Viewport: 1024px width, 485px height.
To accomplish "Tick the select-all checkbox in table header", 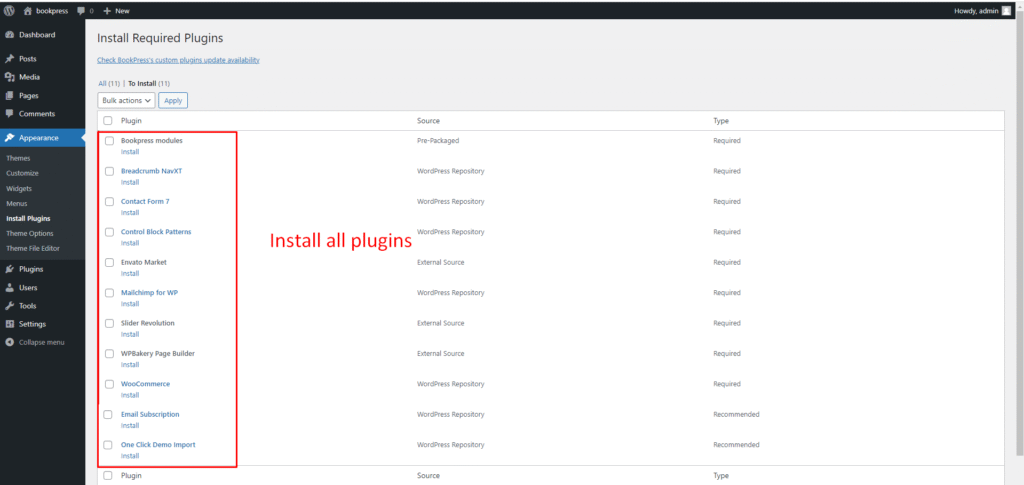I will click(108, 121).
